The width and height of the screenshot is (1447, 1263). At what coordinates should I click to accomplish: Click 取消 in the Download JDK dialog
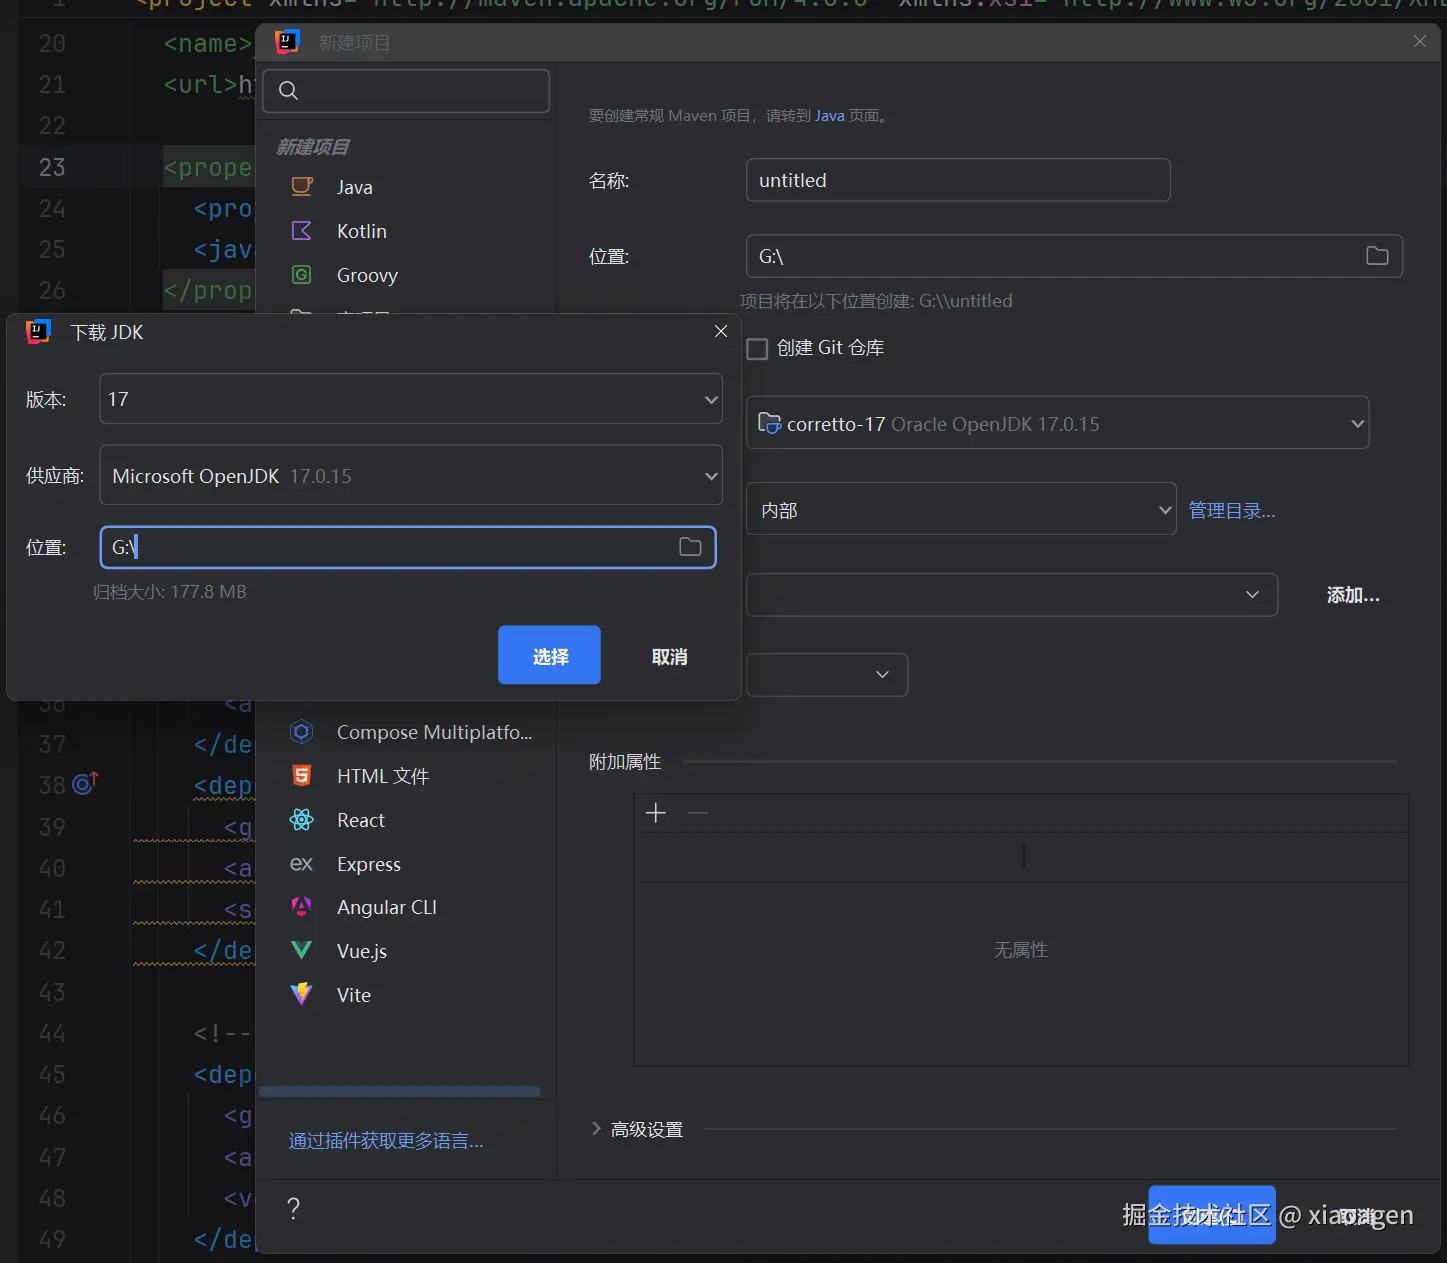coord(669,656)
